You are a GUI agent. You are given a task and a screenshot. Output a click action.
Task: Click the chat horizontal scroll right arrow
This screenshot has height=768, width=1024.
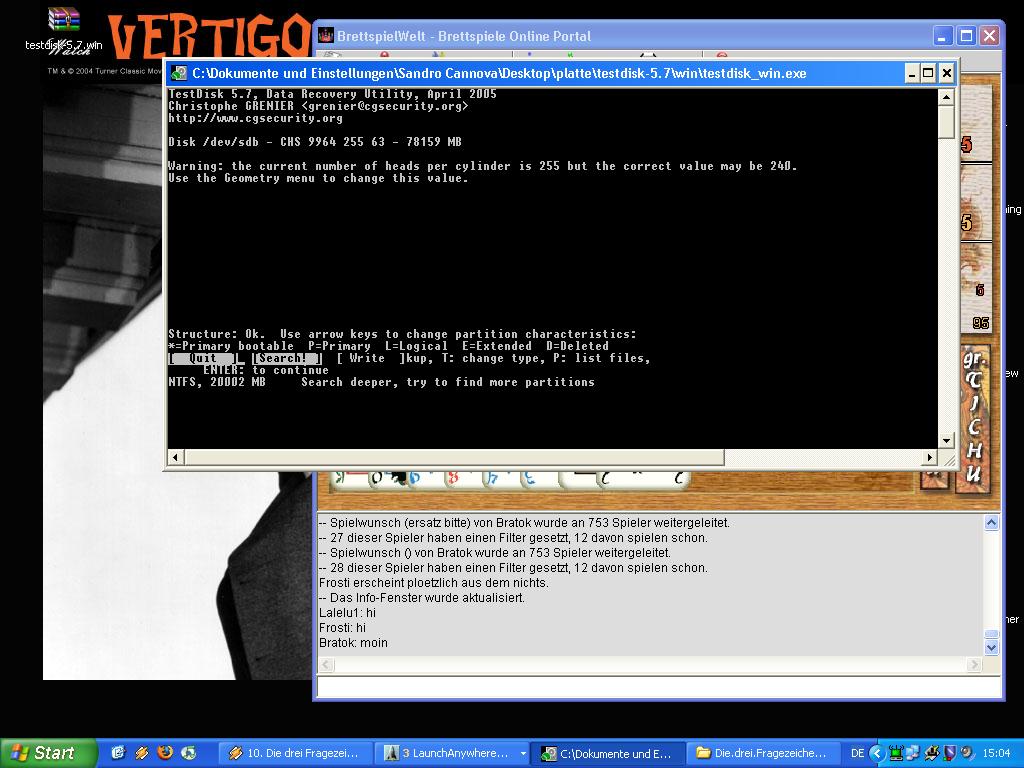pos(974,665)
